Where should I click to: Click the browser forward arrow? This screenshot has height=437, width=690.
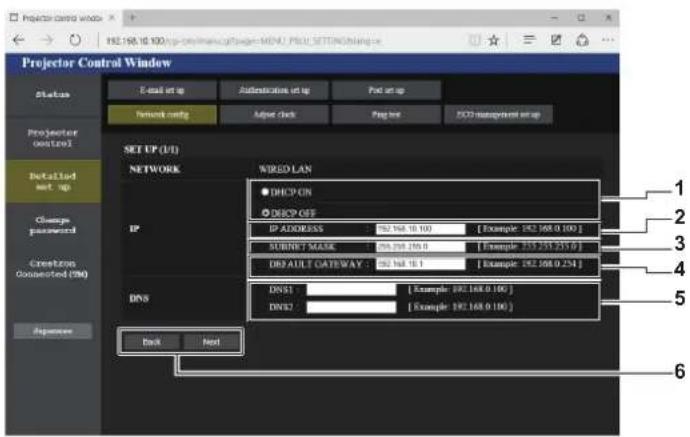coord(47,40)
